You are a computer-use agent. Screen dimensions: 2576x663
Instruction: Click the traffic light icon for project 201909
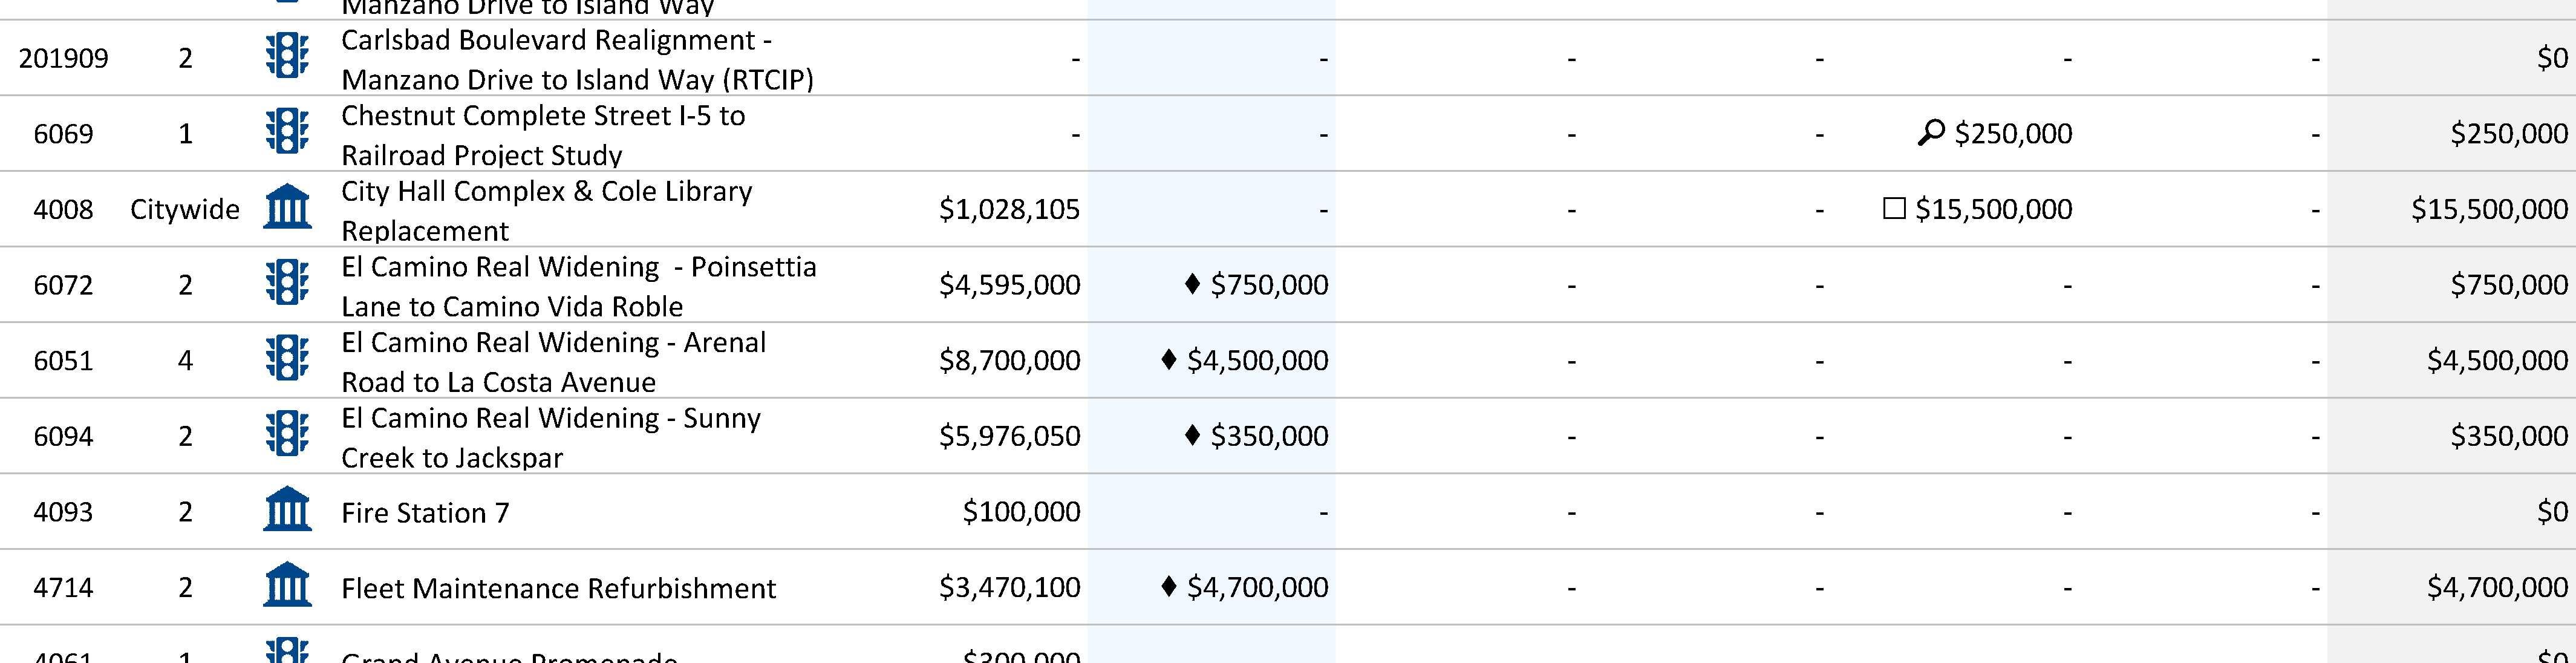(x=287, y=56)
